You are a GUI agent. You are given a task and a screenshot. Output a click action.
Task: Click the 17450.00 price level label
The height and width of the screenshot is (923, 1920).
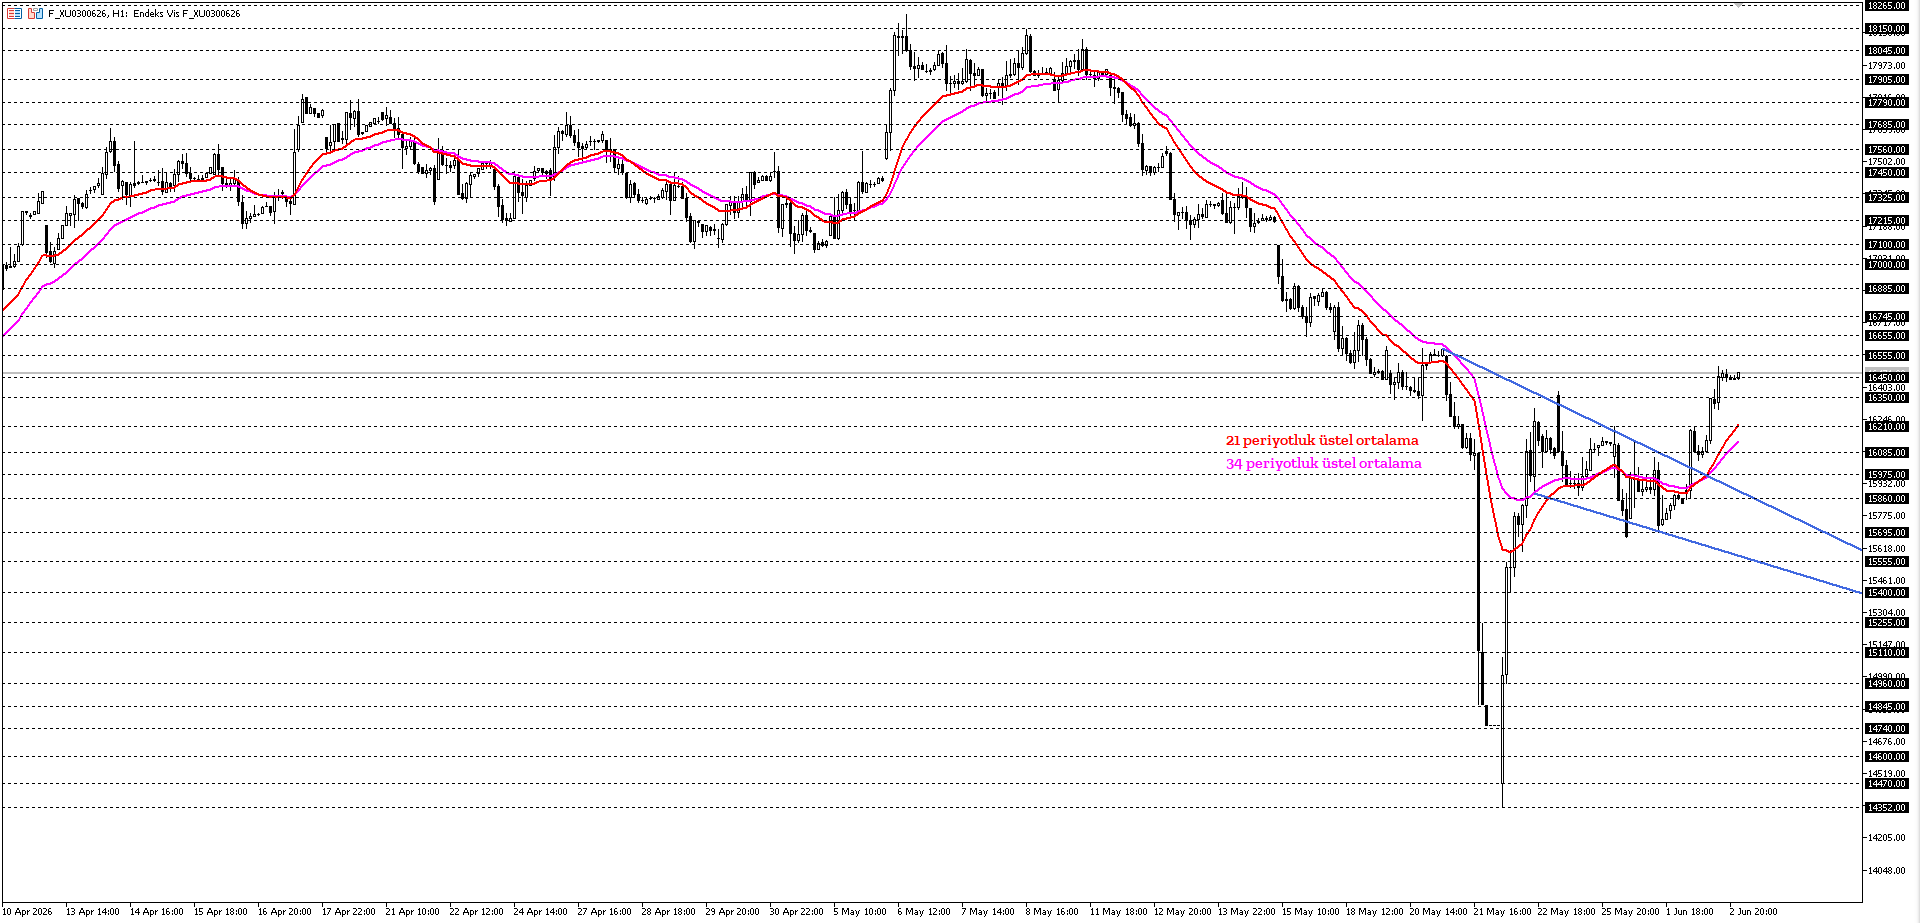click(1887, 173)
